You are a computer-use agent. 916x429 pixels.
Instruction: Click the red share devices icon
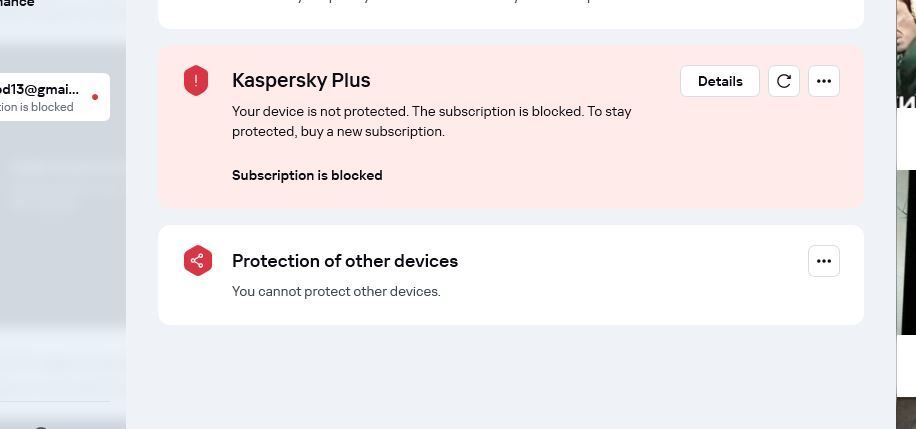pos(198,261)
